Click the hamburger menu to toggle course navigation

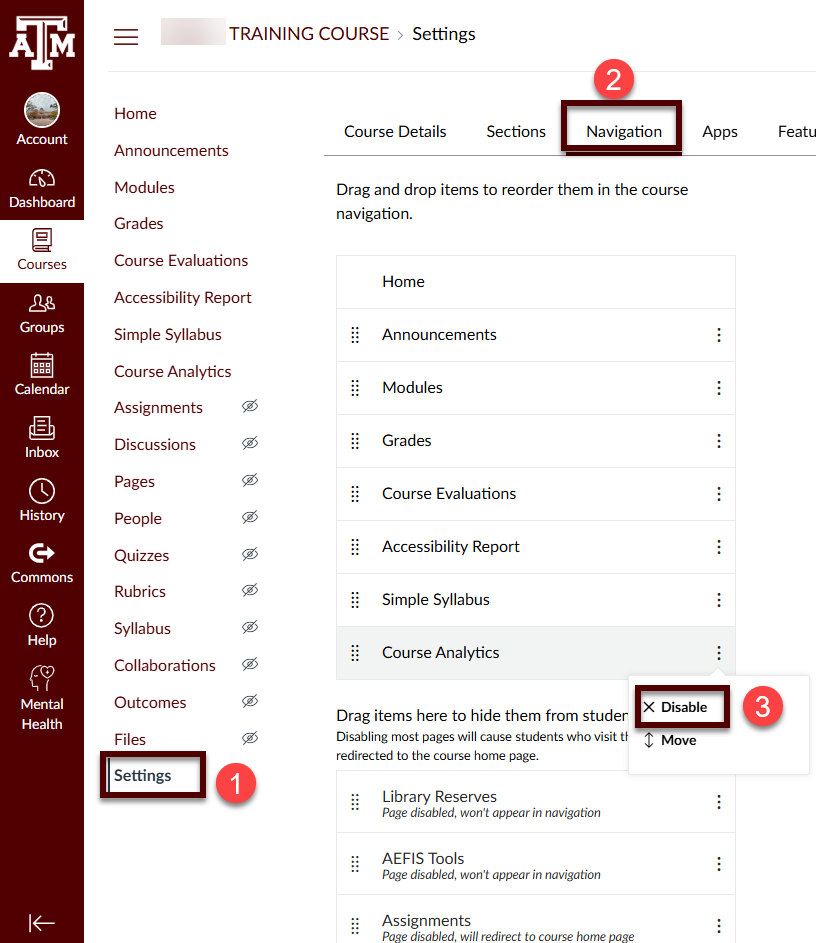tap(126, 37)
